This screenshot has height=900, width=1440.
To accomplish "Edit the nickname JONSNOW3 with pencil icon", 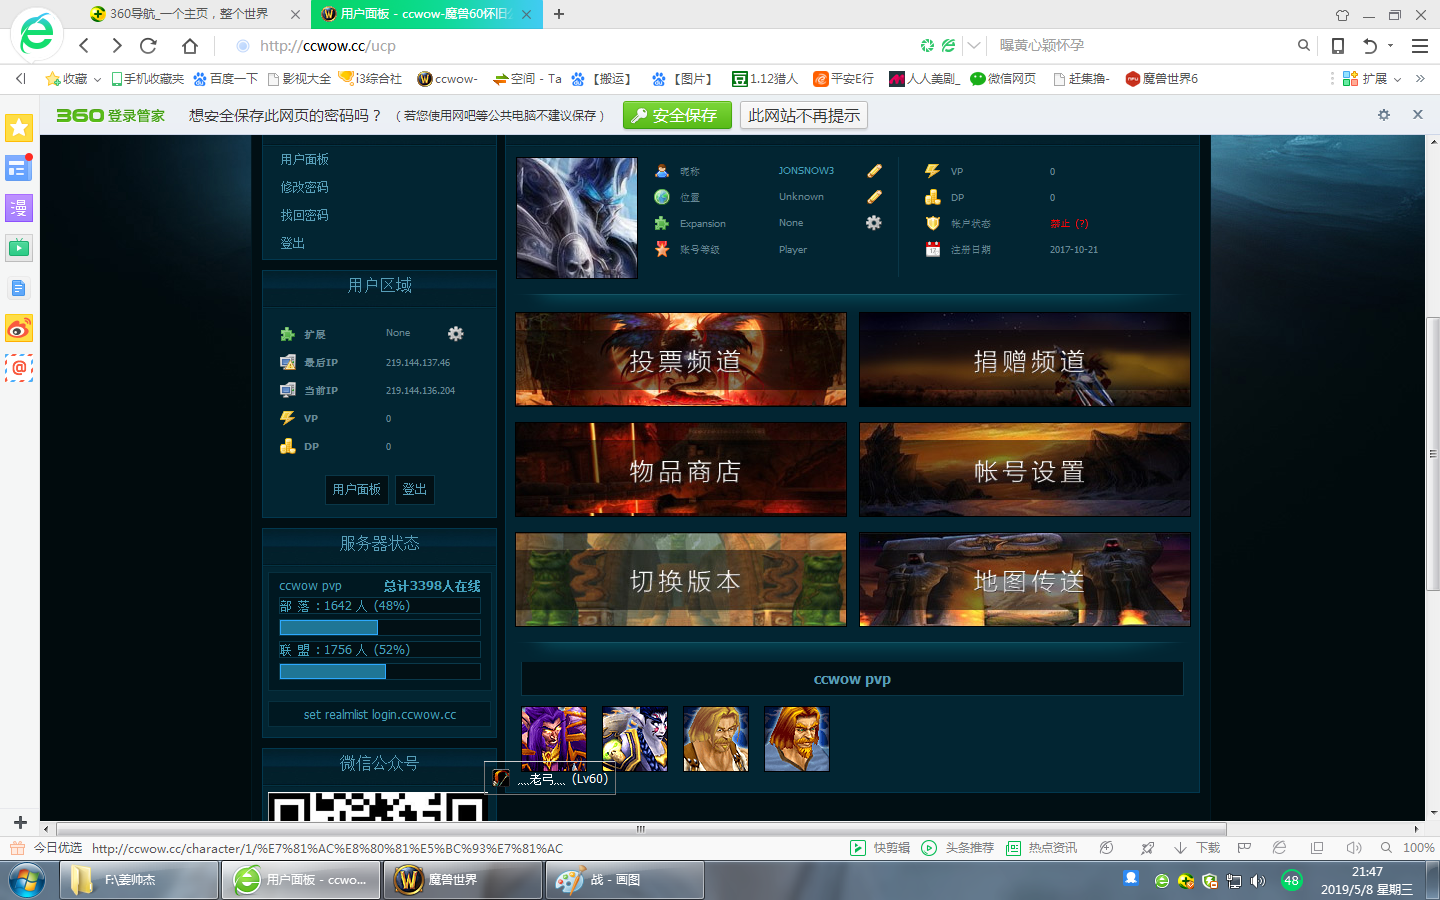I will [873, 171].
